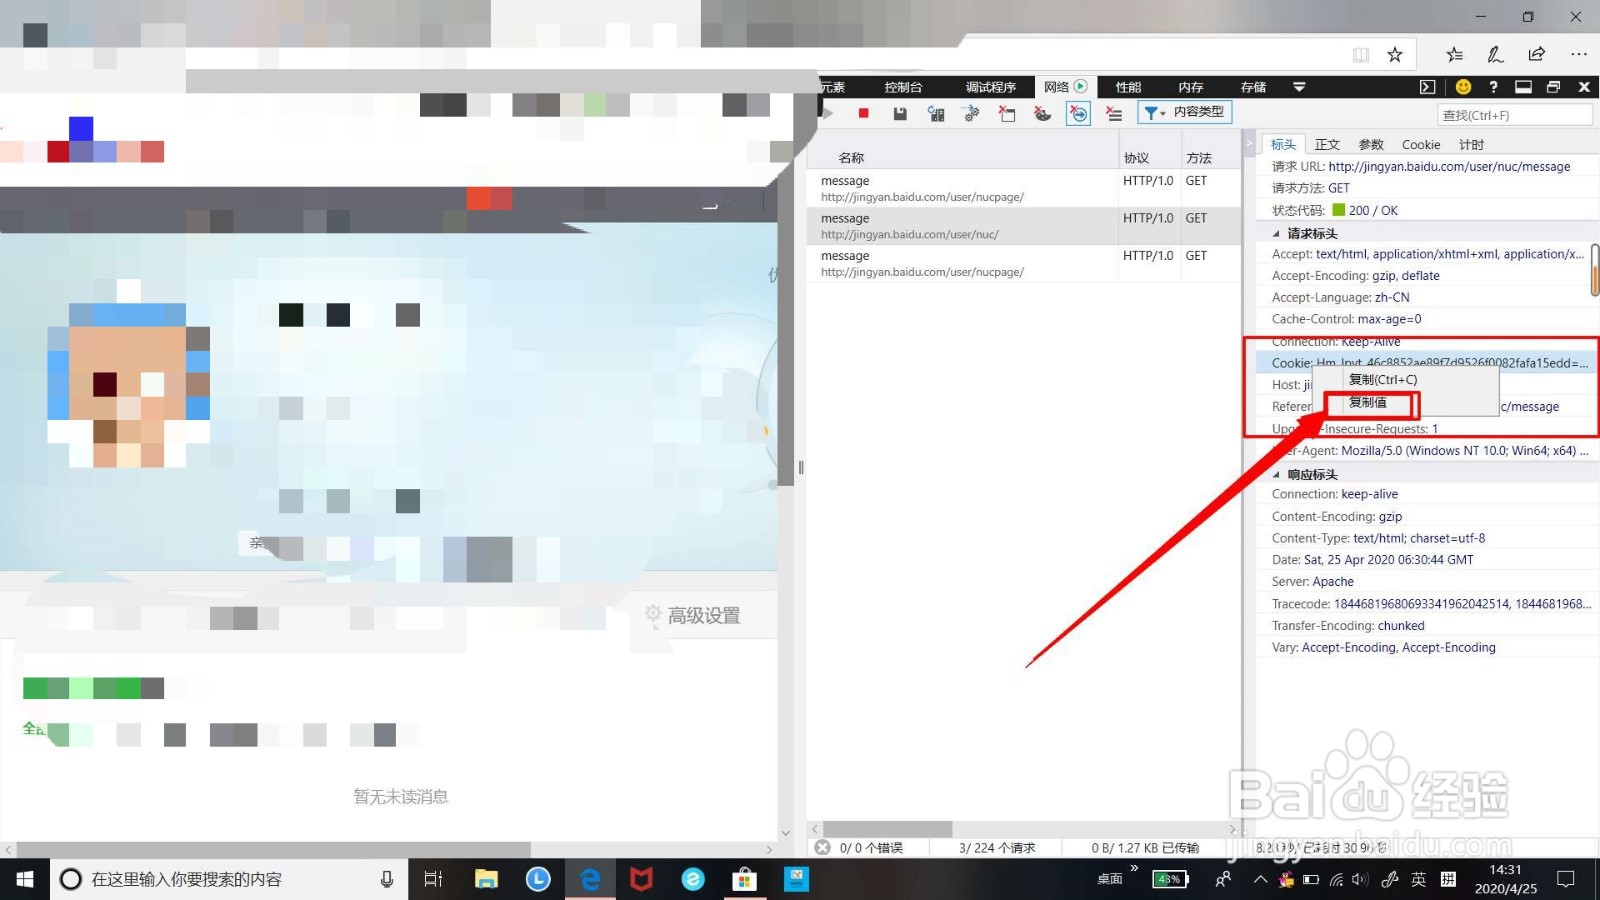Stop the network capture with red square

tap(863, 114)
